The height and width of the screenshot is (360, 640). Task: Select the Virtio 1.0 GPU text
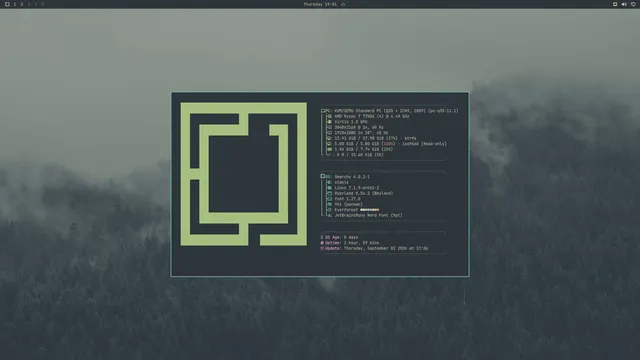(x=351, y=122)
